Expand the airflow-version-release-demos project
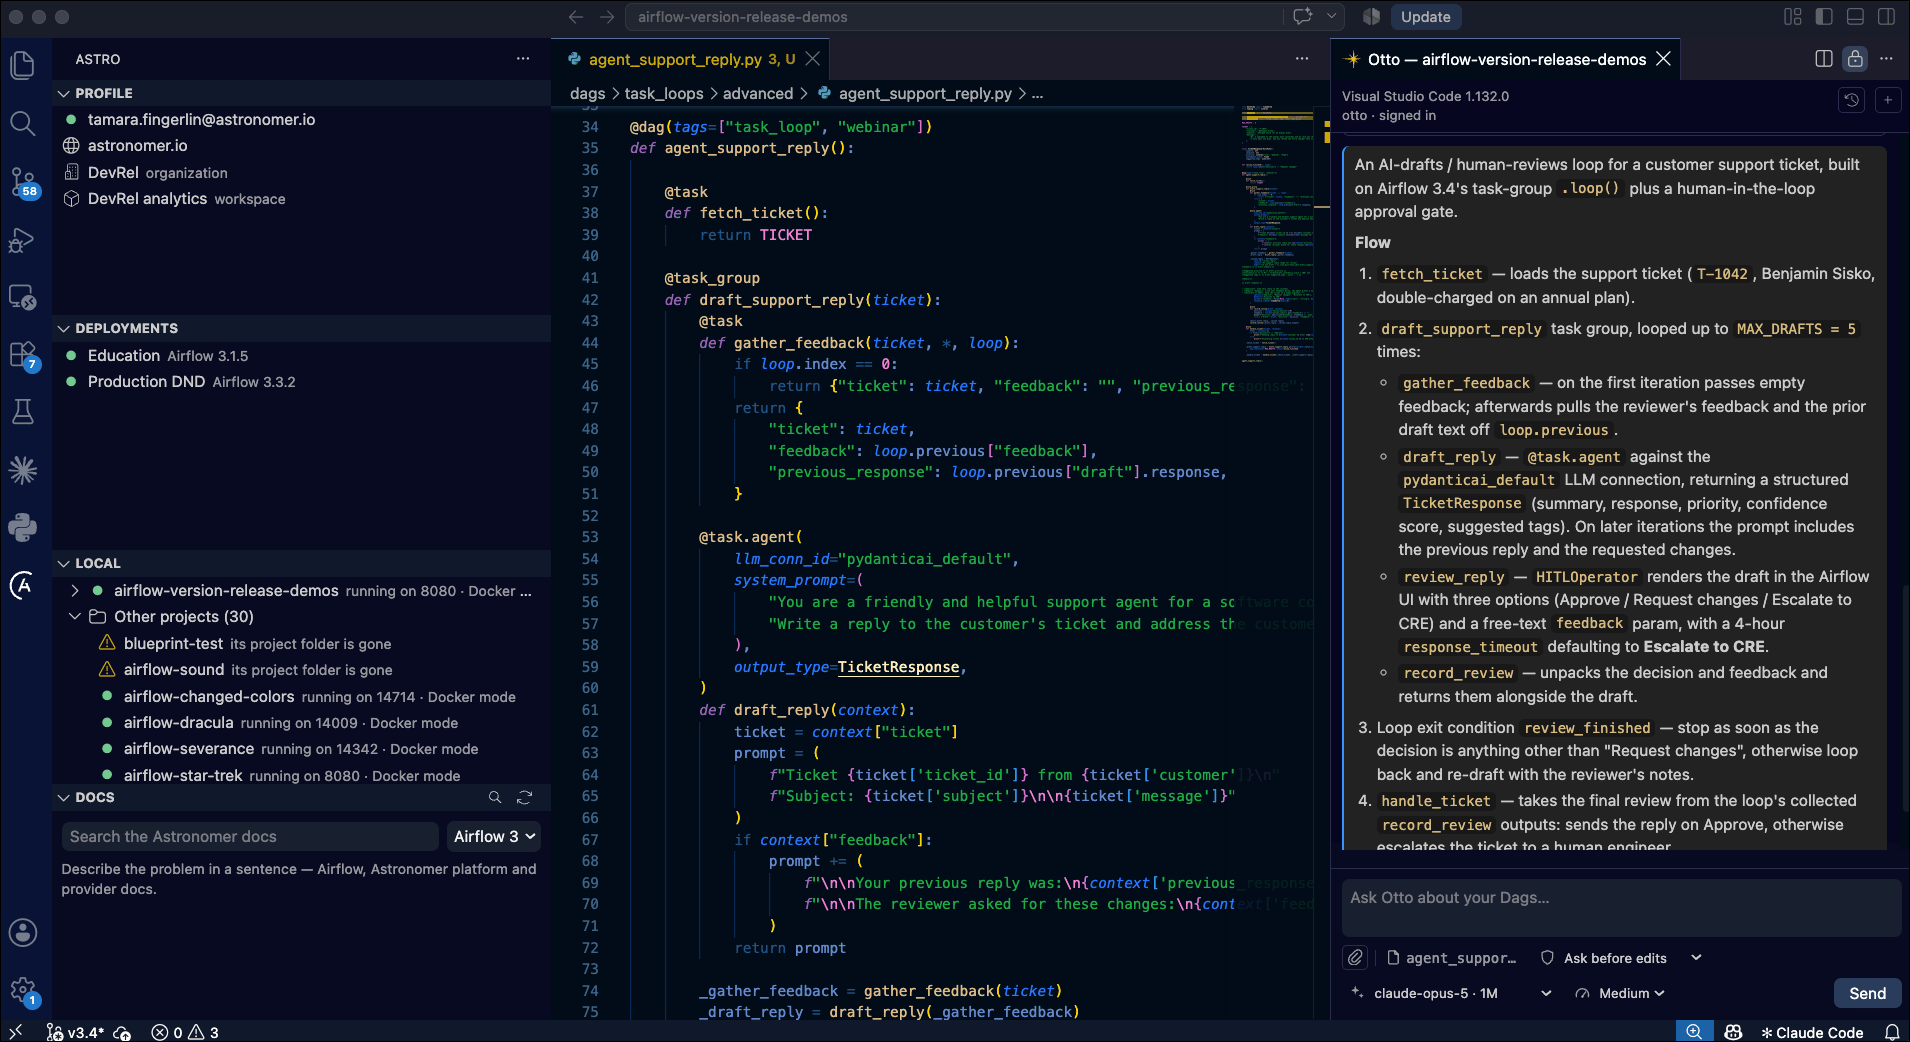1910x1042 pixels. [75, 591]
